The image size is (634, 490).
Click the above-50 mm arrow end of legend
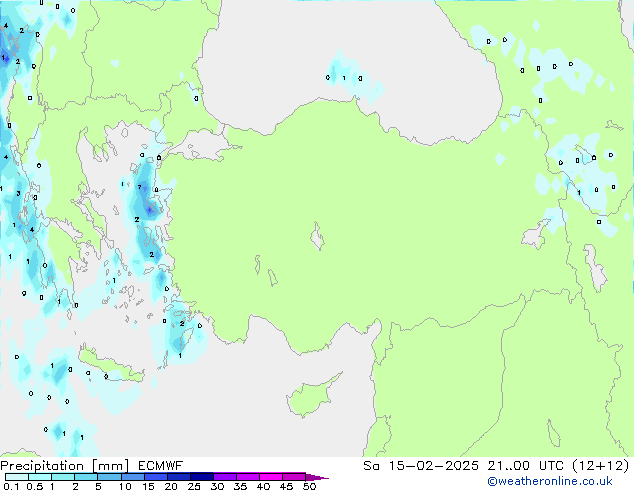coord(317,477)
